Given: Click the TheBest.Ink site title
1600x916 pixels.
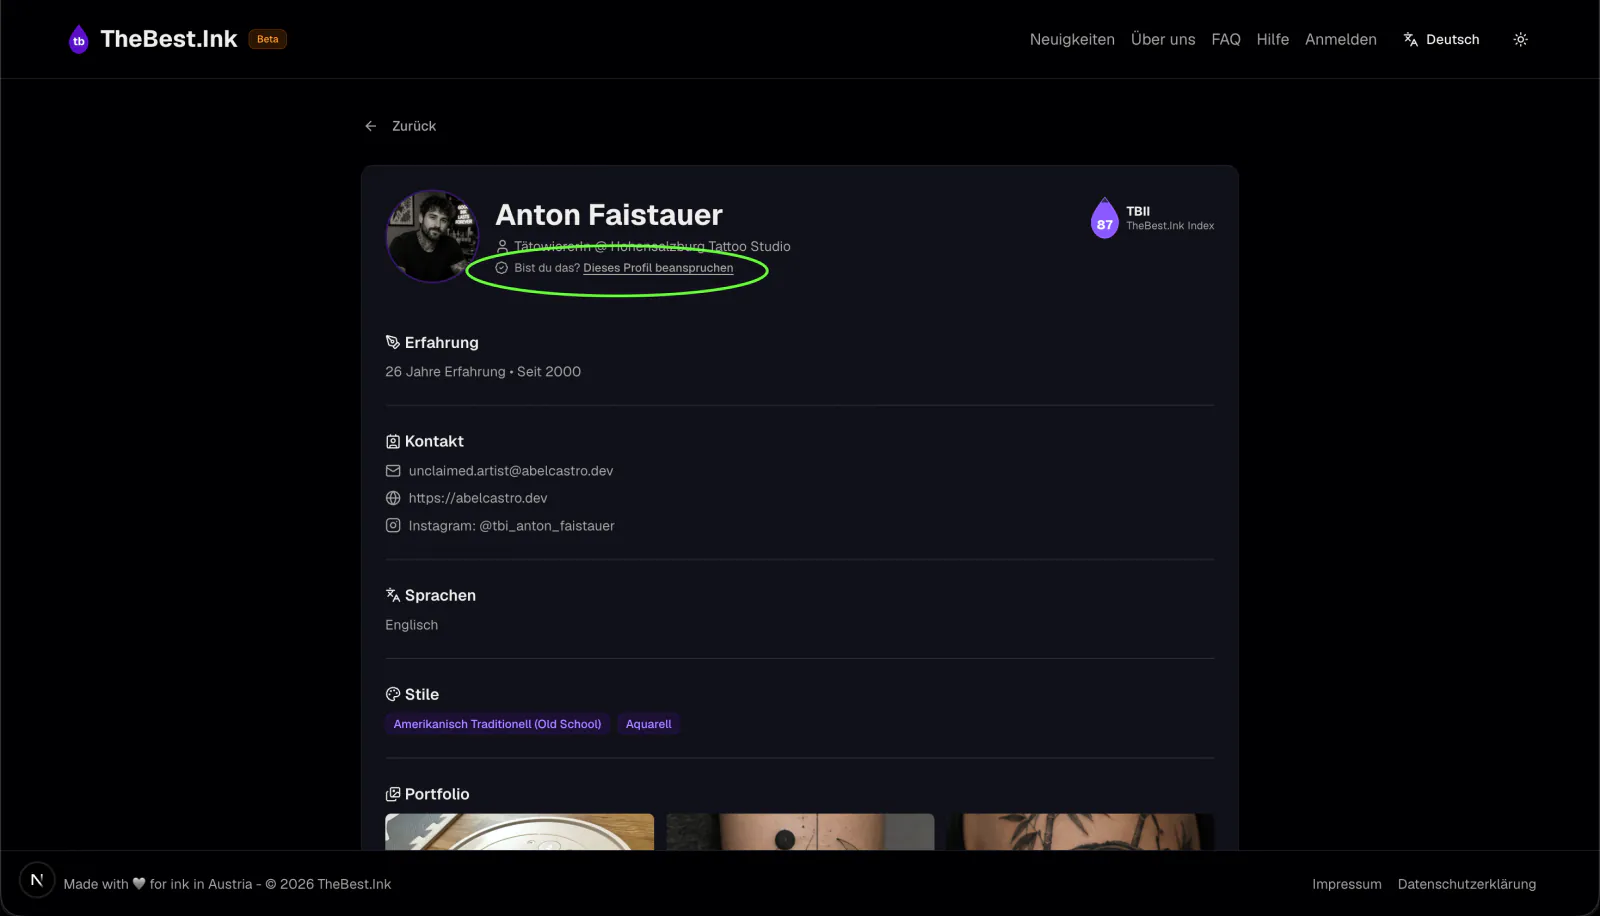Looking at the screenshot, I should tap(169, 39).
